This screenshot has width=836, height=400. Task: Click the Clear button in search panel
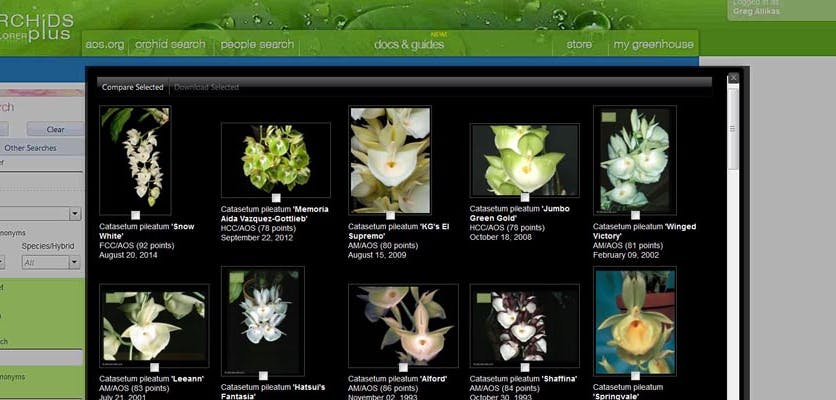point(55,129)
